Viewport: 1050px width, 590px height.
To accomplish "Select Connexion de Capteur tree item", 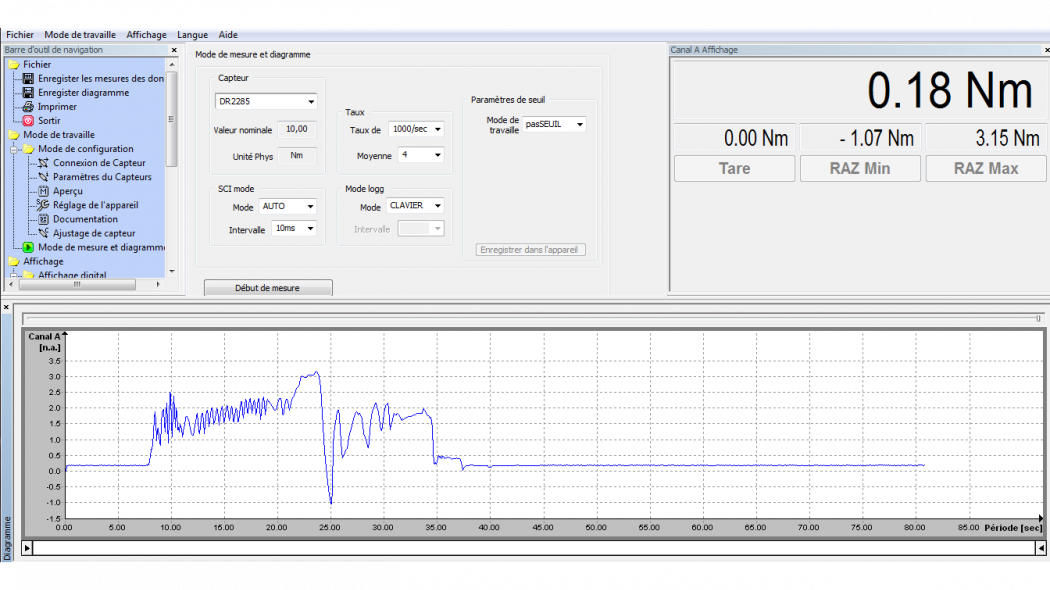I will [x=99, y=163].
